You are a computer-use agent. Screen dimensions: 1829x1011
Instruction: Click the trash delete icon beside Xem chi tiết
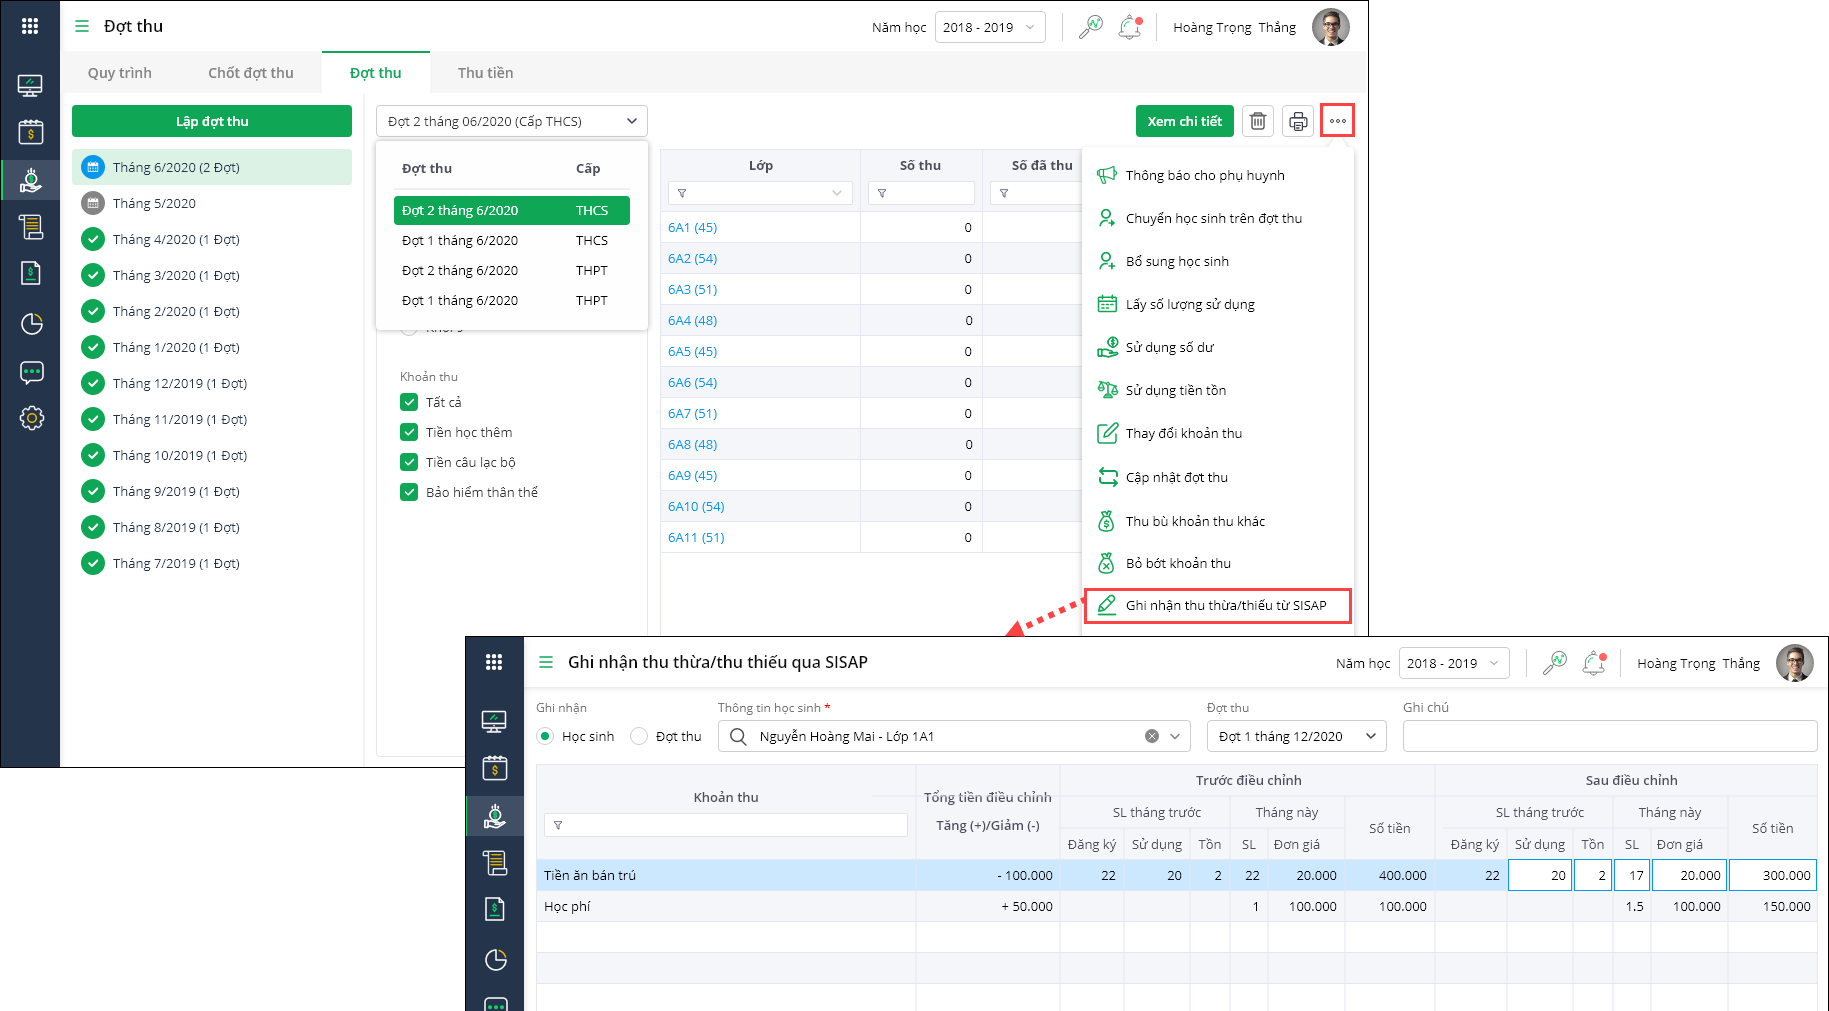1258,121
